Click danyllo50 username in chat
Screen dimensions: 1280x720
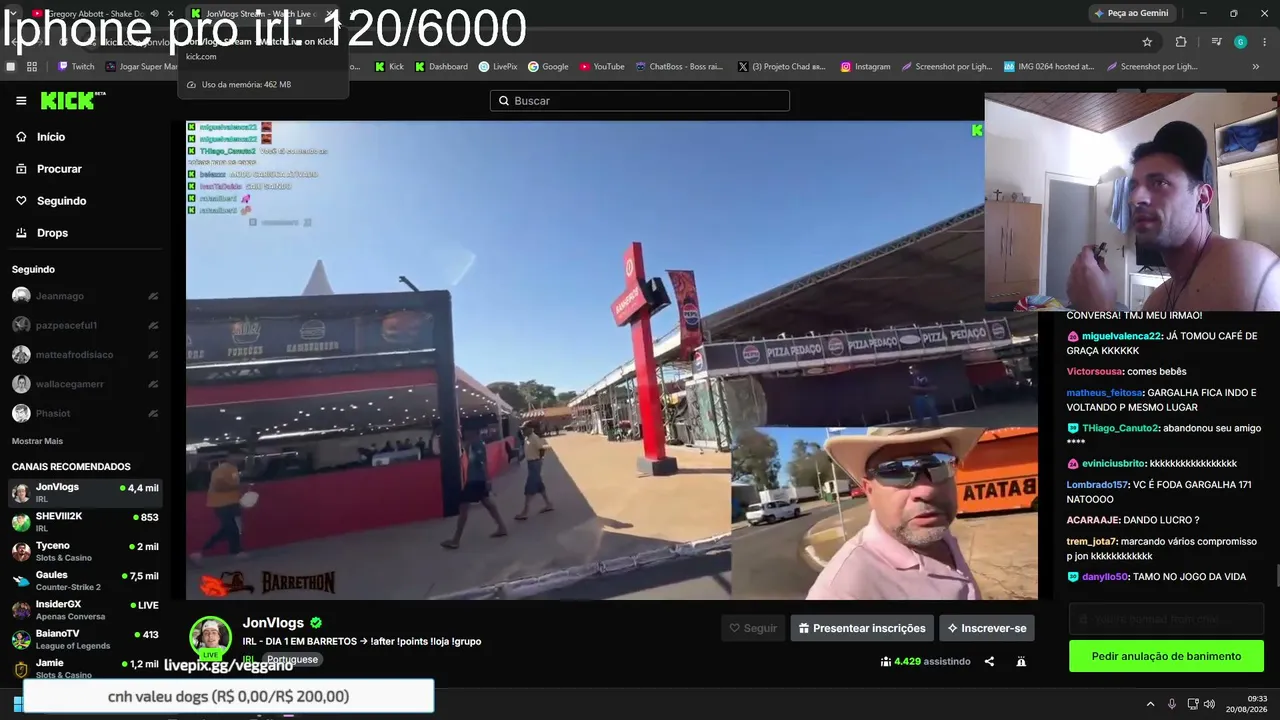pyautogui.click(x=1105, y=577)
